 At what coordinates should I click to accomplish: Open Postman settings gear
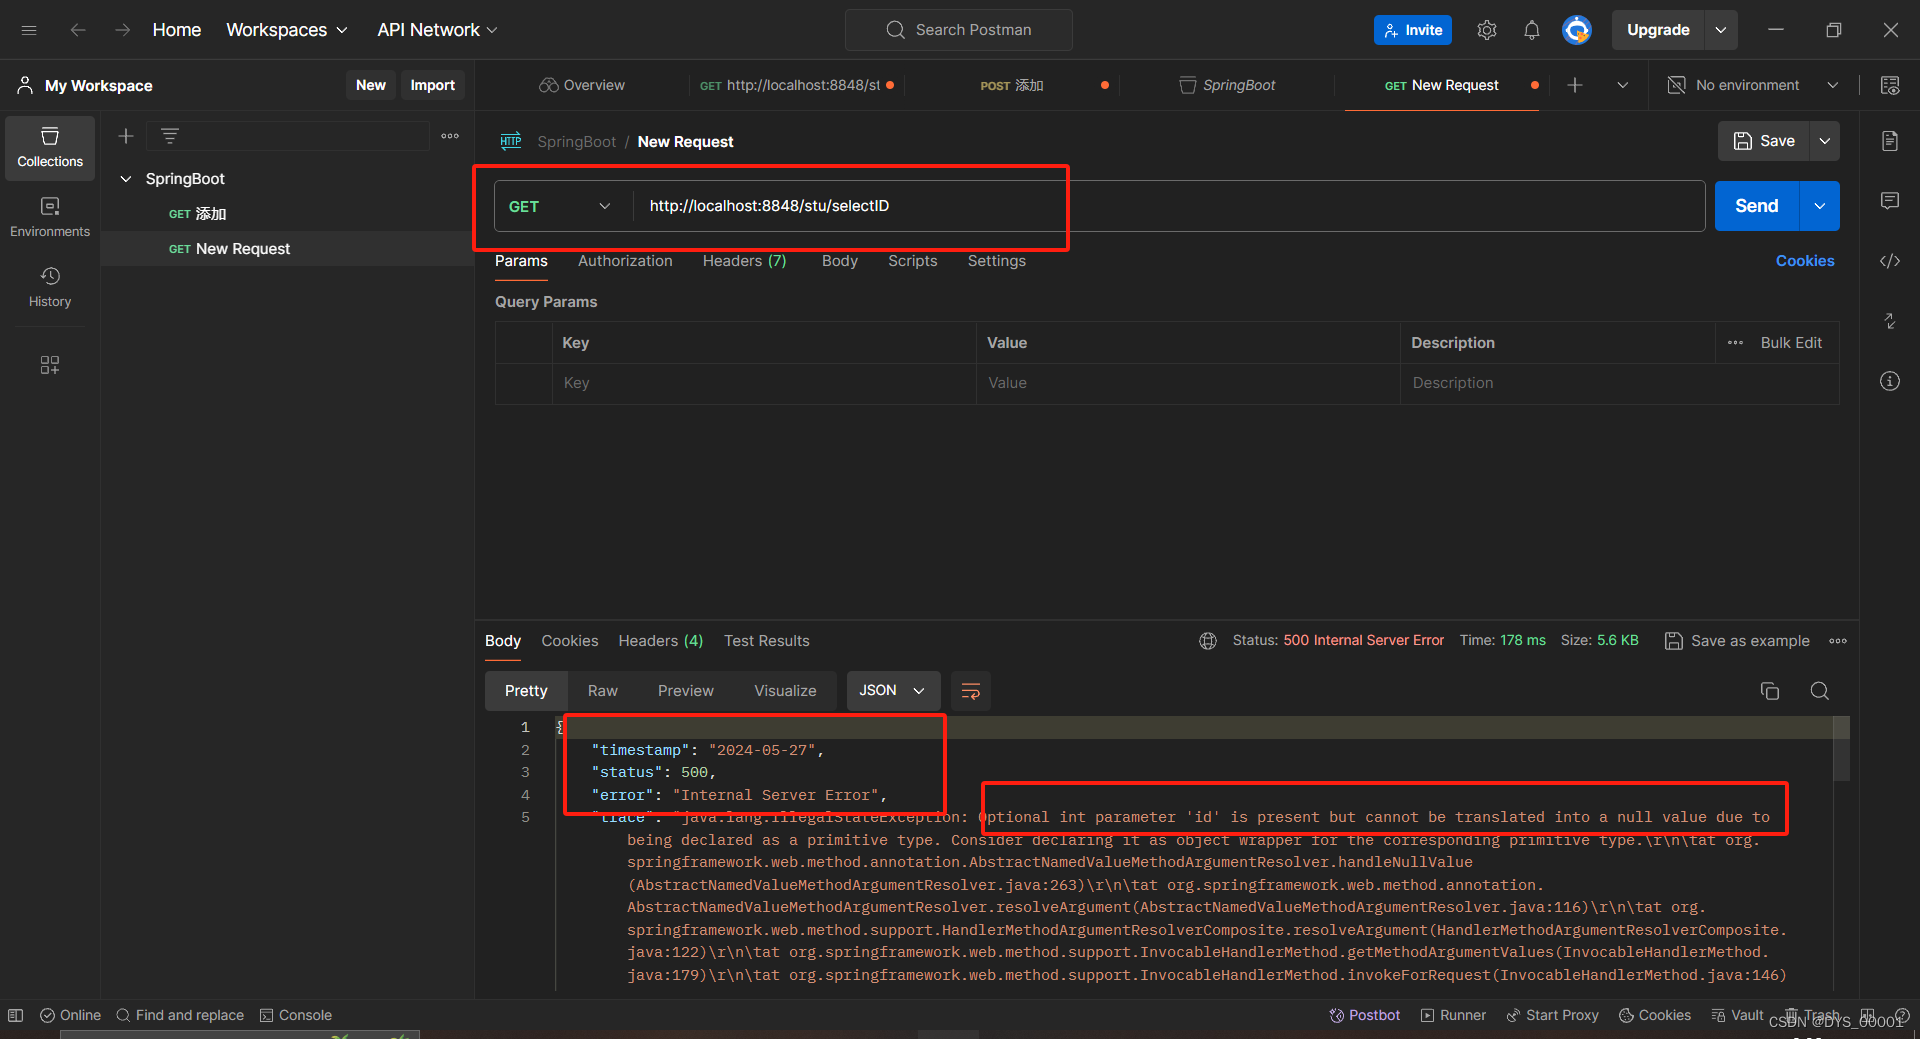tap(1487, 30)
